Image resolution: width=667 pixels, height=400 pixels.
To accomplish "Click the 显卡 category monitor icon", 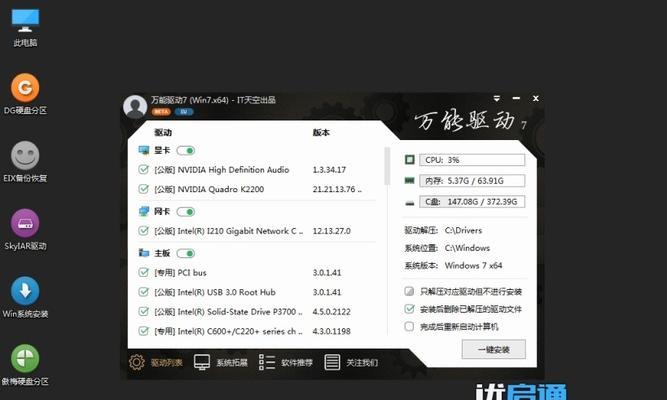I will 144,150.
